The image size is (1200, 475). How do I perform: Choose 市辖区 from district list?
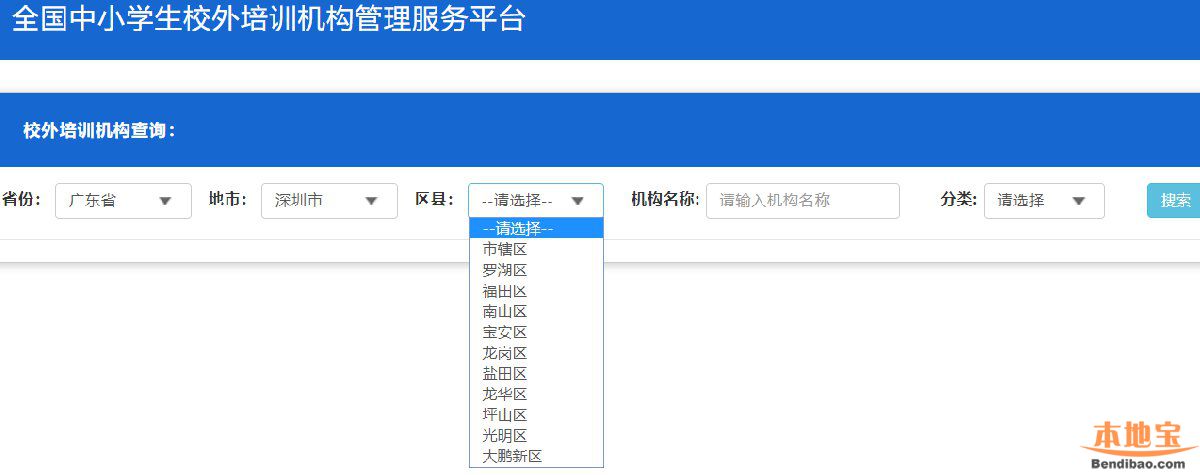point(536,249)
